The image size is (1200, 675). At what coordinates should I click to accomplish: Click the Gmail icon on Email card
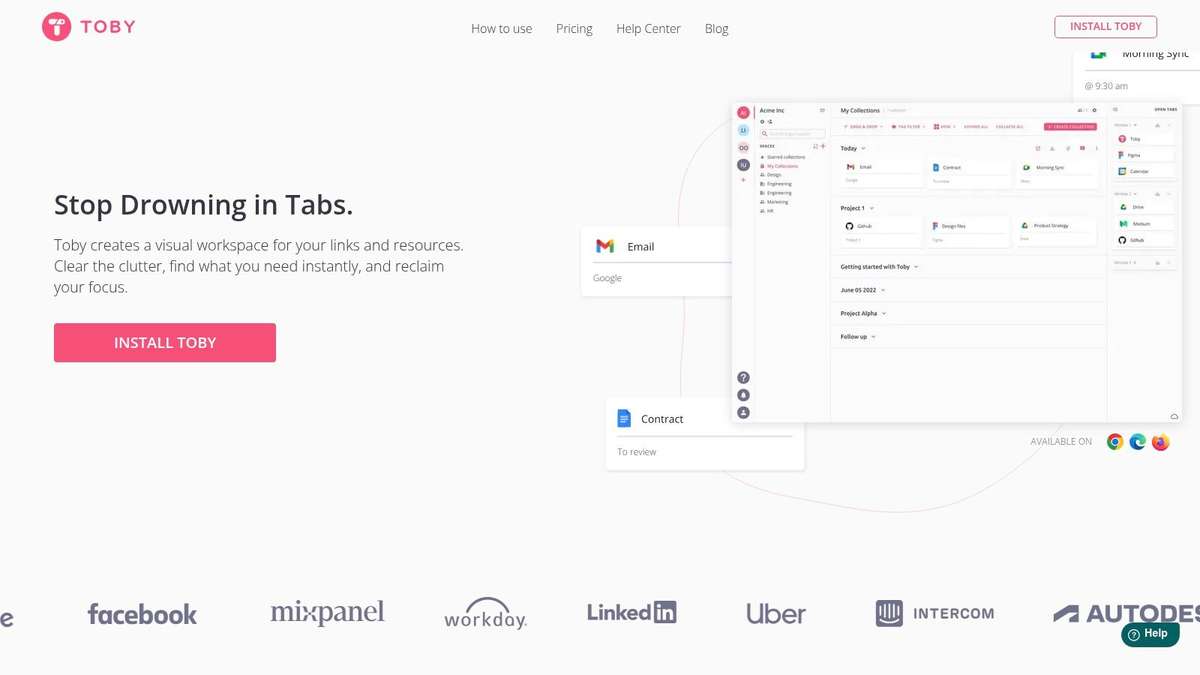pyautogui.click(x=605, y=246)
